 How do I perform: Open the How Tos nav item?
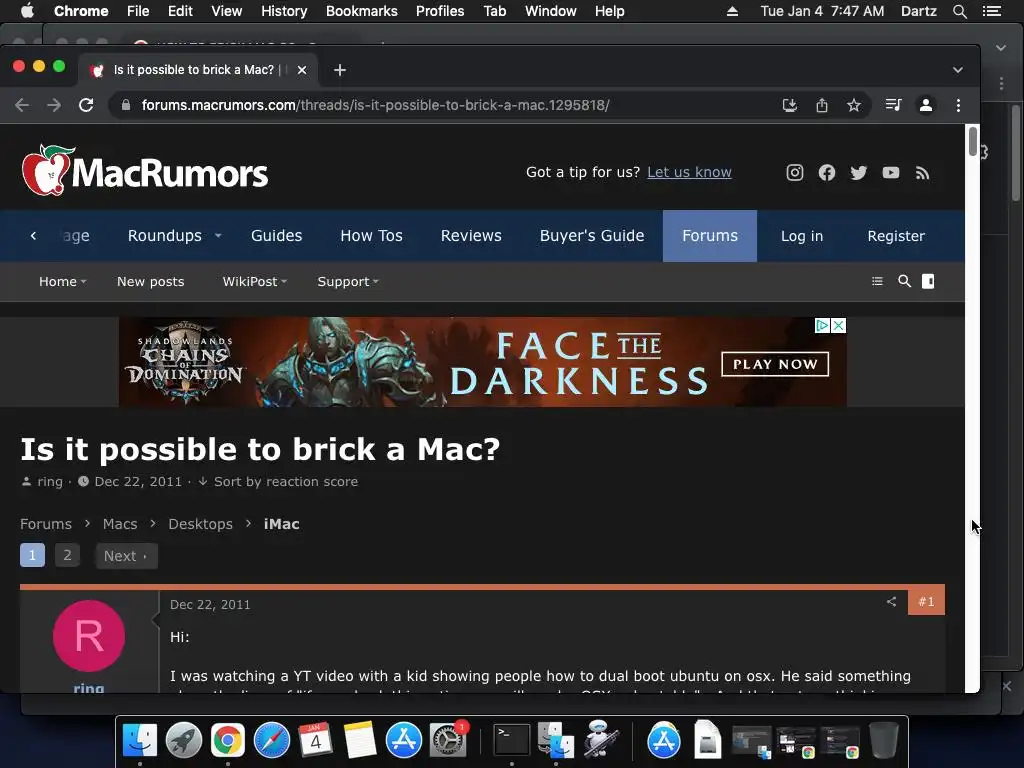click(371, 236)
